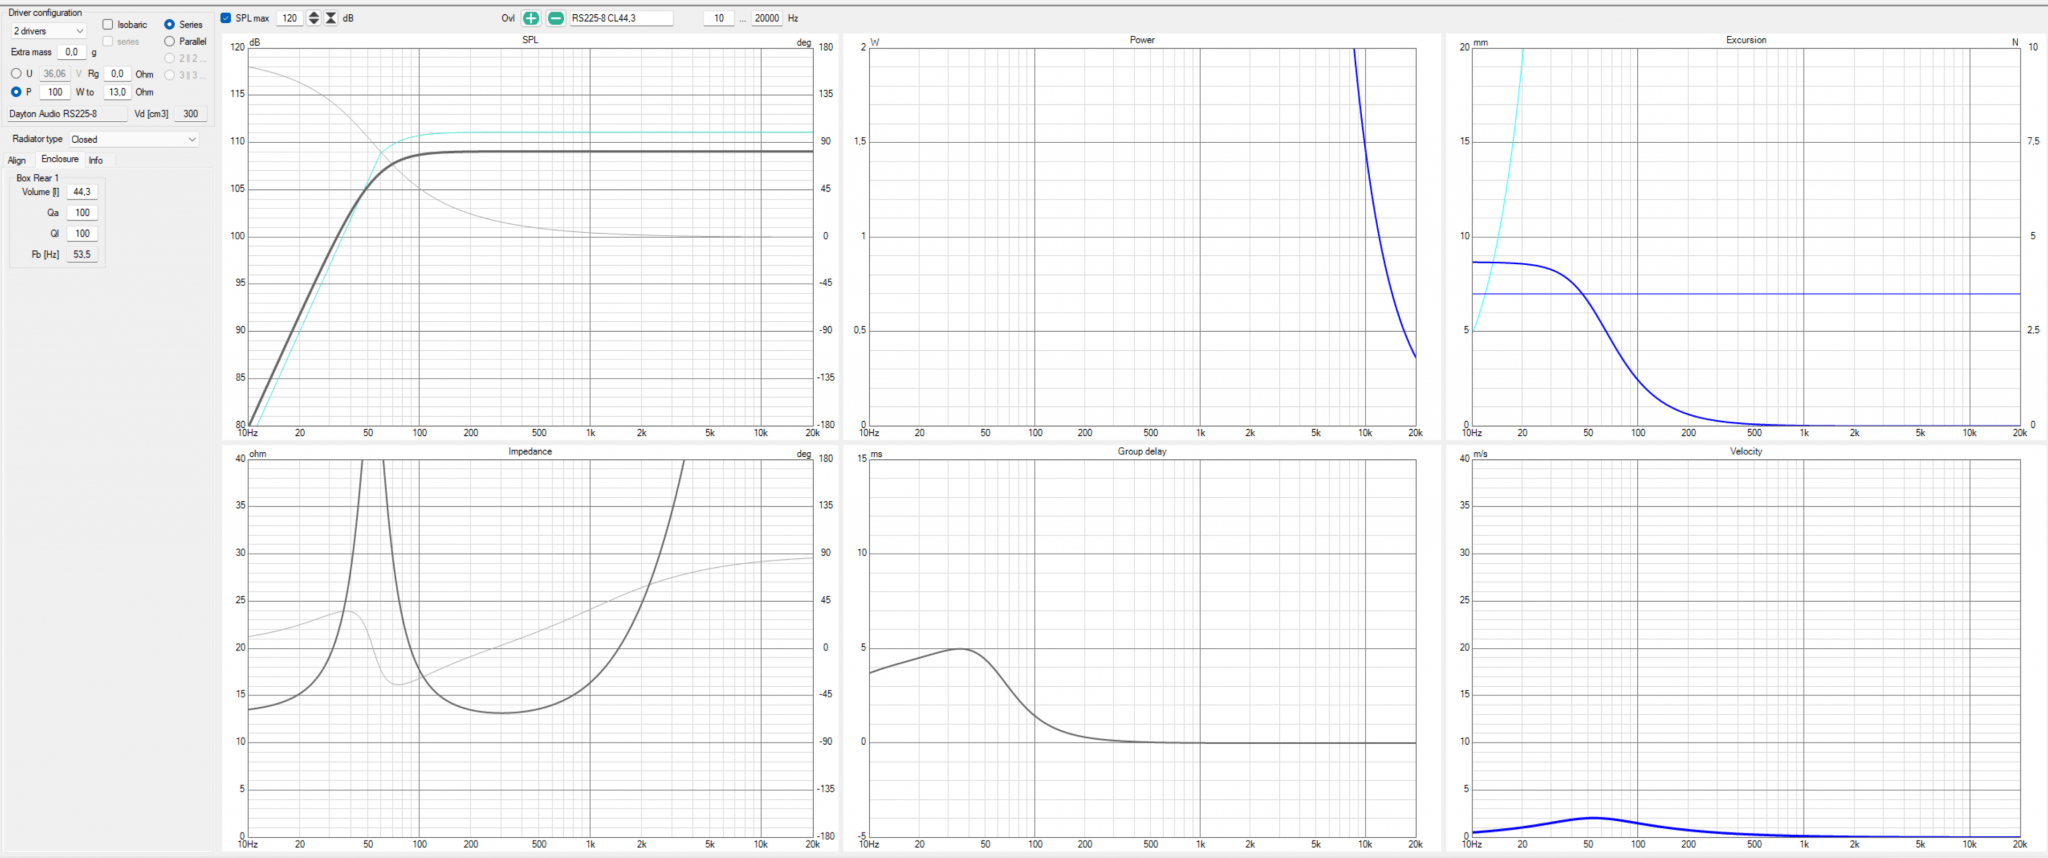Screen dimensions: 2048x858
Task: Click the Rg resistance input field
Action: tap(117, 73)
